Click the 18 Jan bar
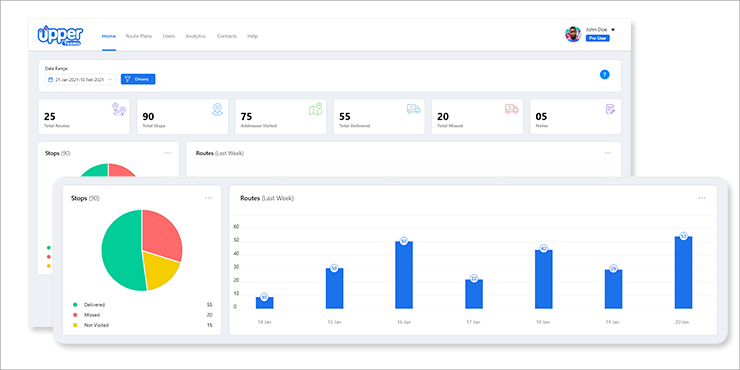The height and width of the screenshot is (370, 740). pos(544,279)
